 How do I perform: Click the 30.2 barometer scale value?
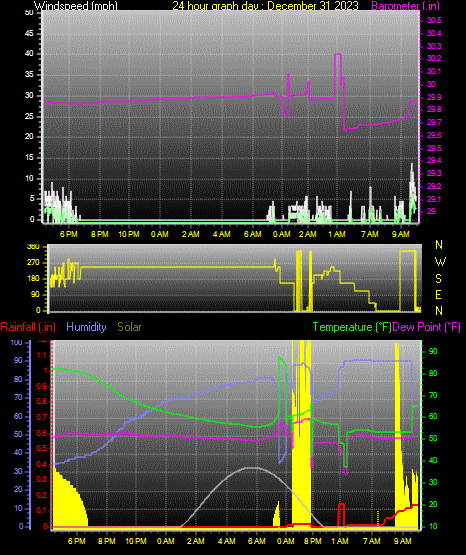pos(434,58)
